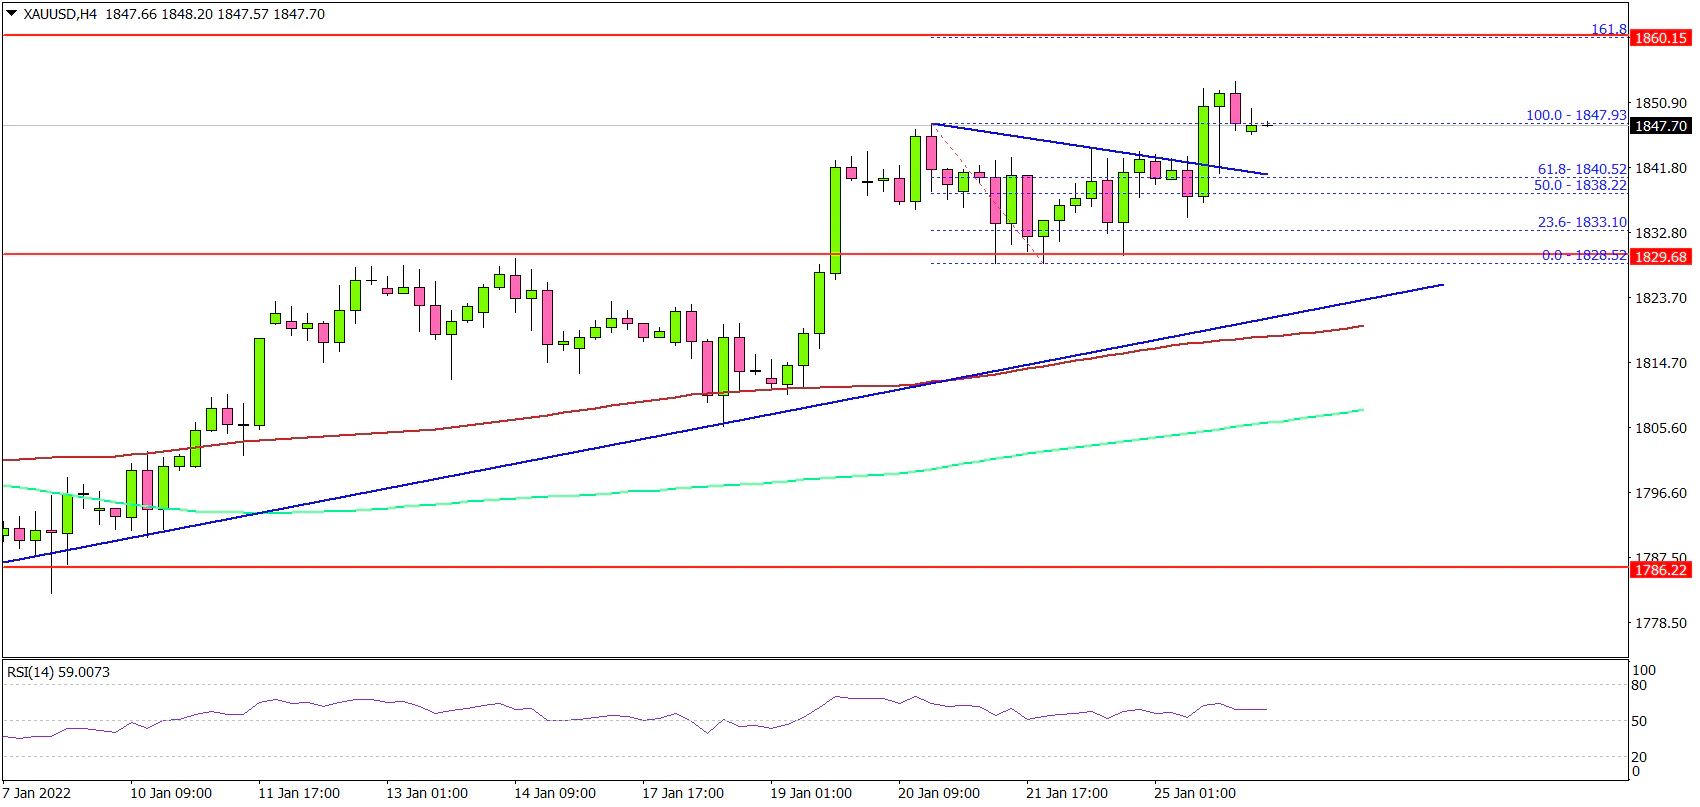The width and height of the screenshot is (1700, 807).
Task: Click the red 1860.15 price tag
Action: [x=1660, y=38]
